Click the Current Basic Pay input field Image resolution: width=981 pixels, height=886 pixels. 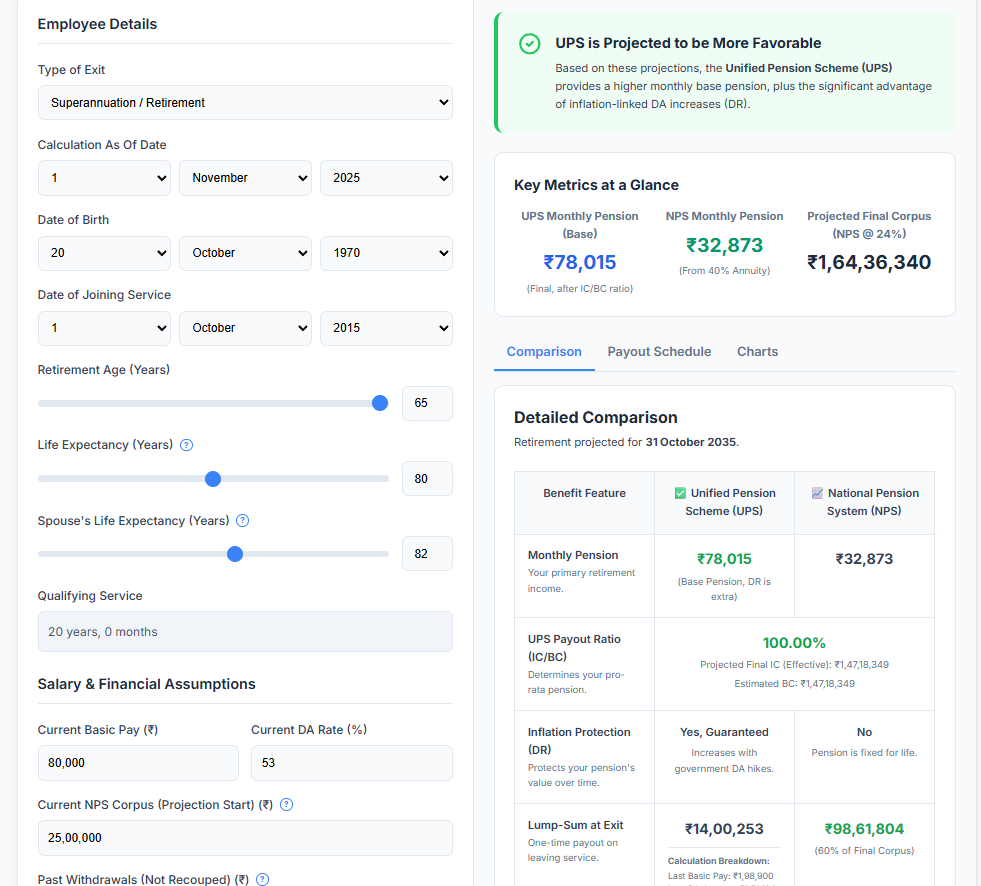tap(138, 763)
